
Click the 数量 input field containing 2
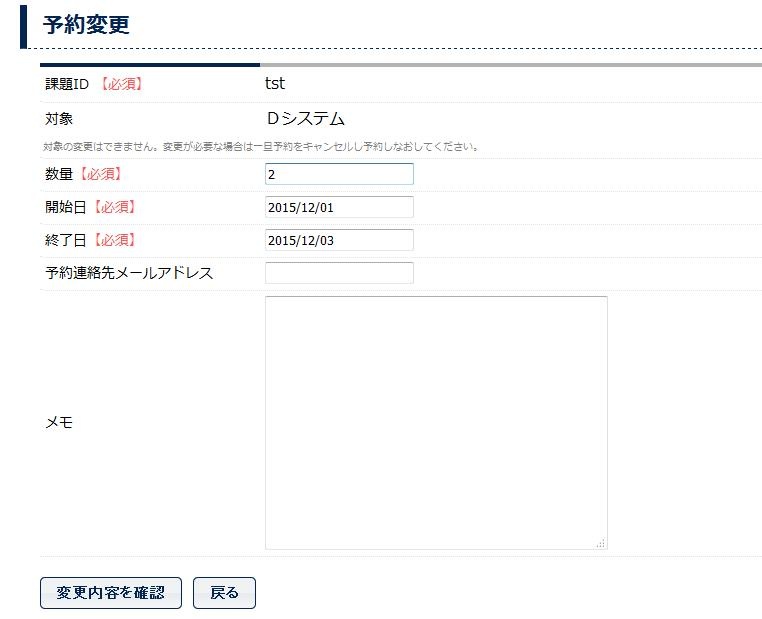pos(338,174)
